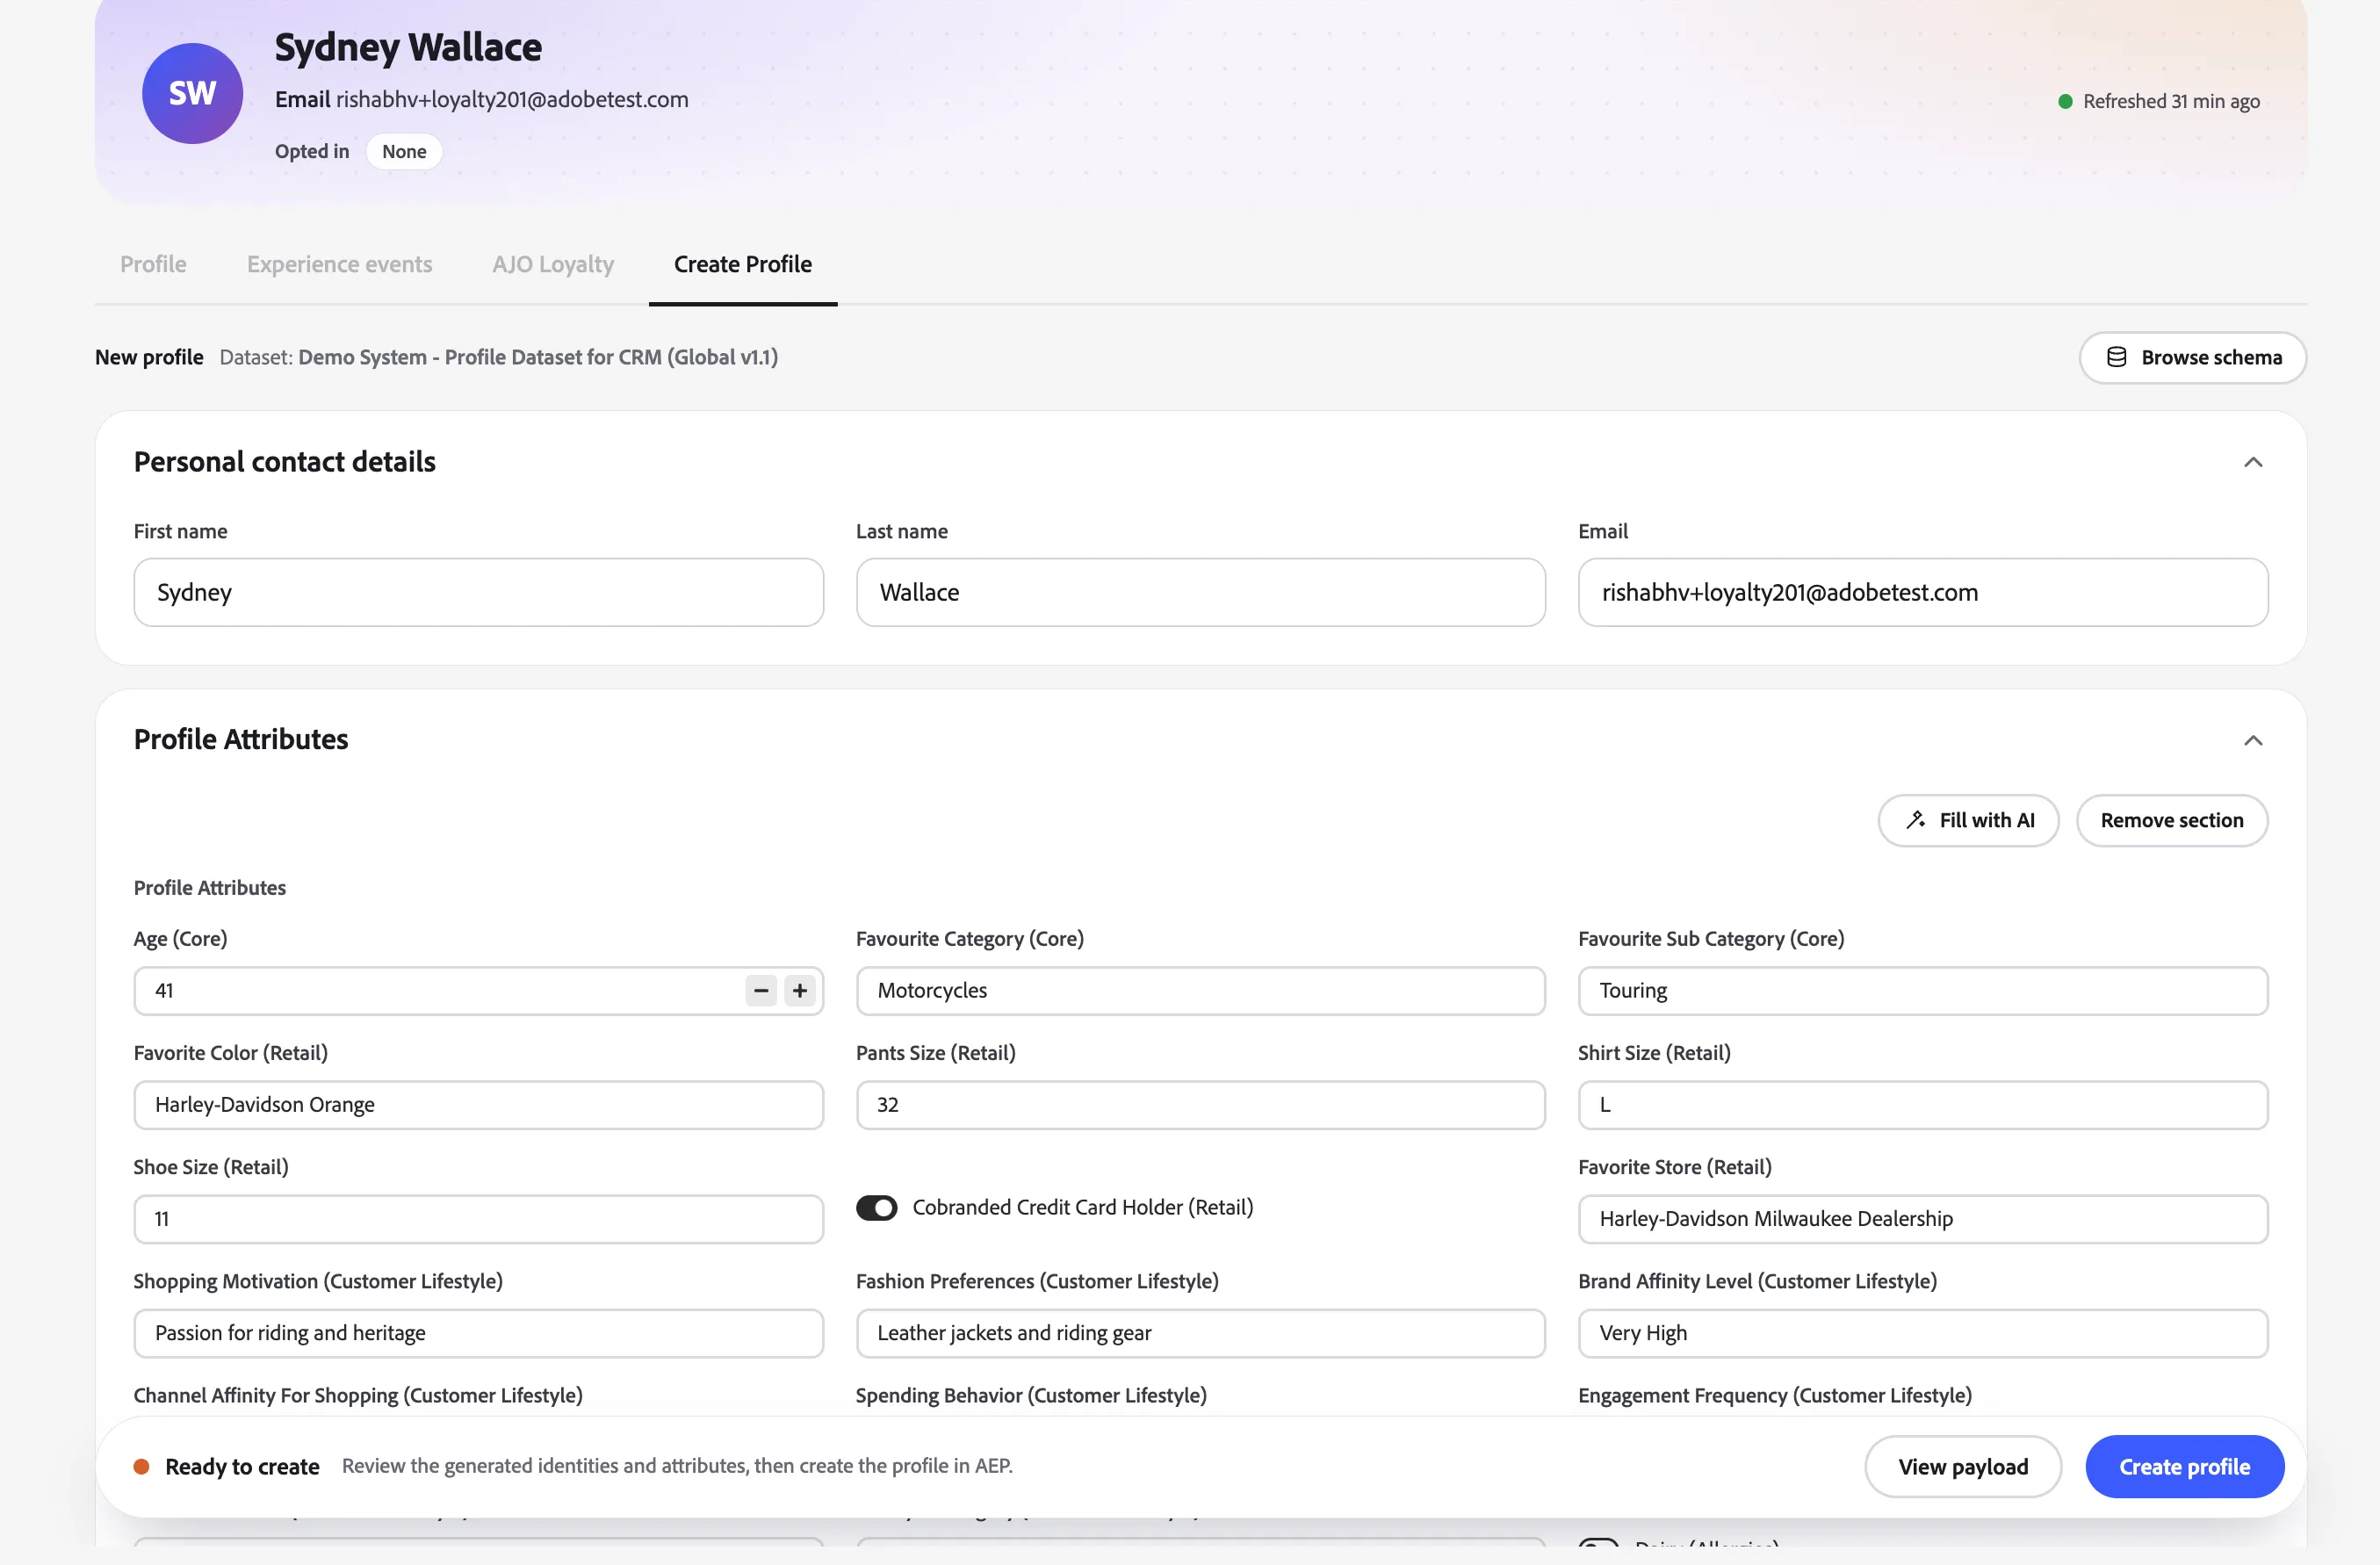2380x1565 pixels.
Task: Edit the Favourite Category field
Action: pos(1200,990)
